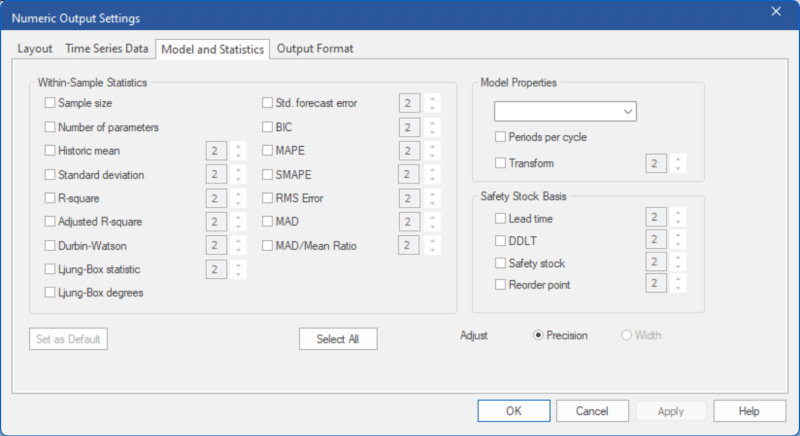The width and height of the screenshot is (800, 436).
Task: Click the Apply button
Action: [x=670, y=411]
